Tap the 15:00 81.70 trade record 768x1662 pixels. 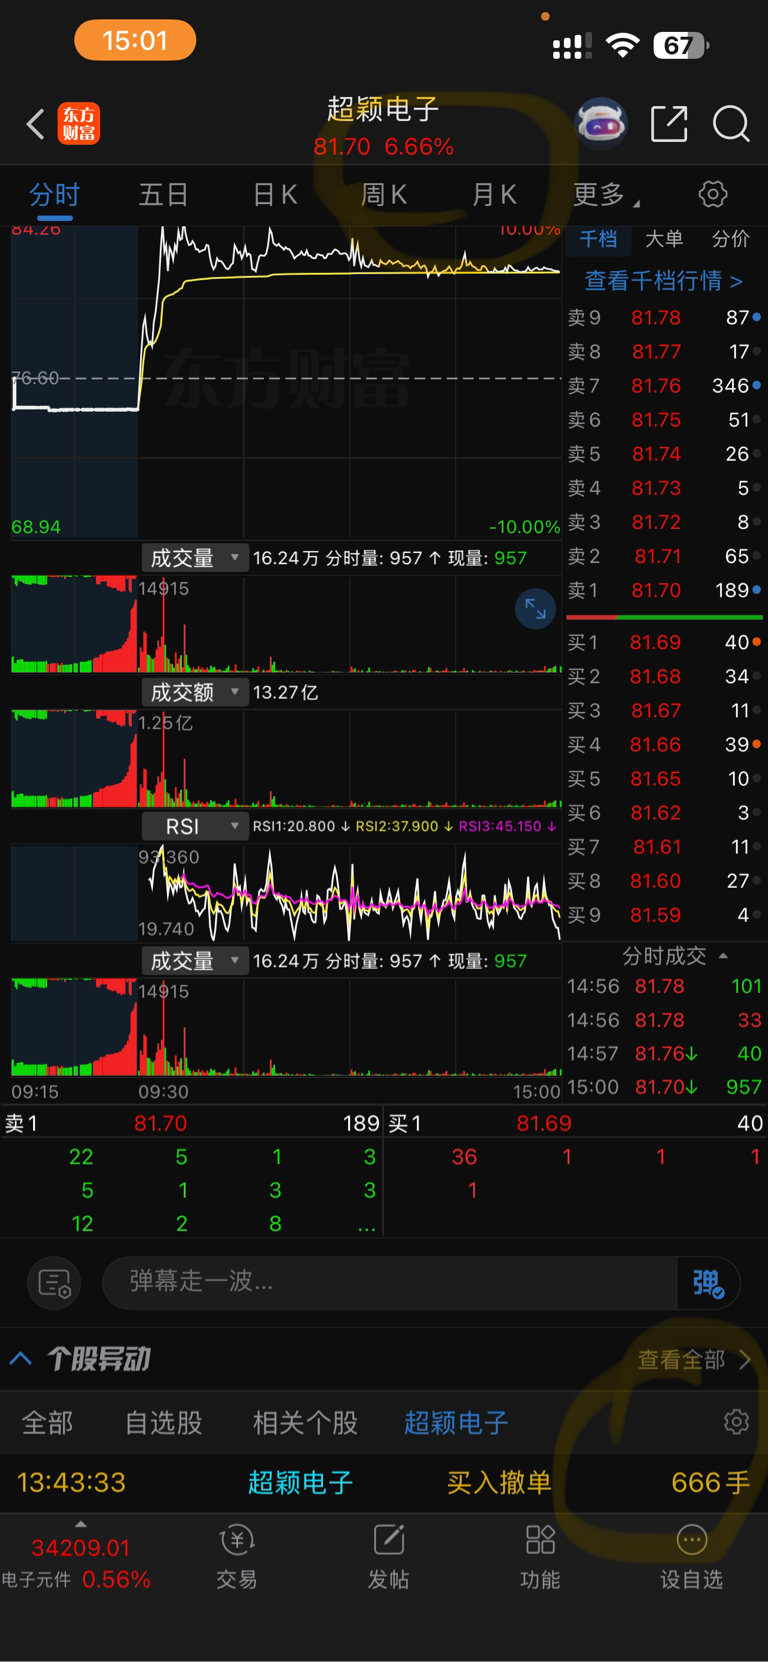tap(664, 1087)
